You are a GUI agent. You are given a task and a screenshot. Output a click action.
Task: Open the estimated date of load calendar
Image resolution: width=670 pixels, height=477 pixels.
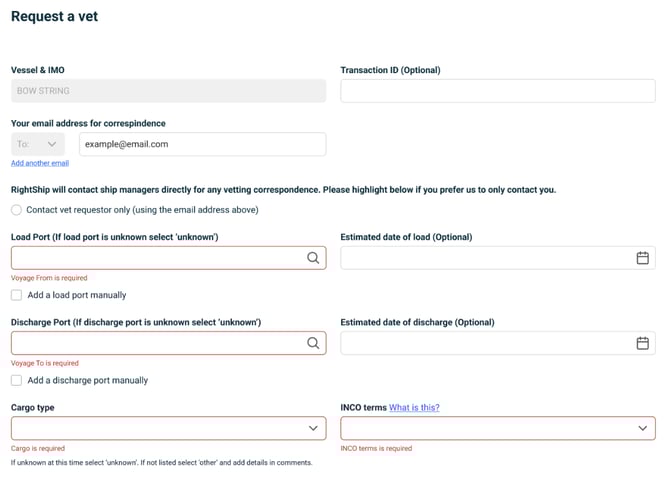643,258
